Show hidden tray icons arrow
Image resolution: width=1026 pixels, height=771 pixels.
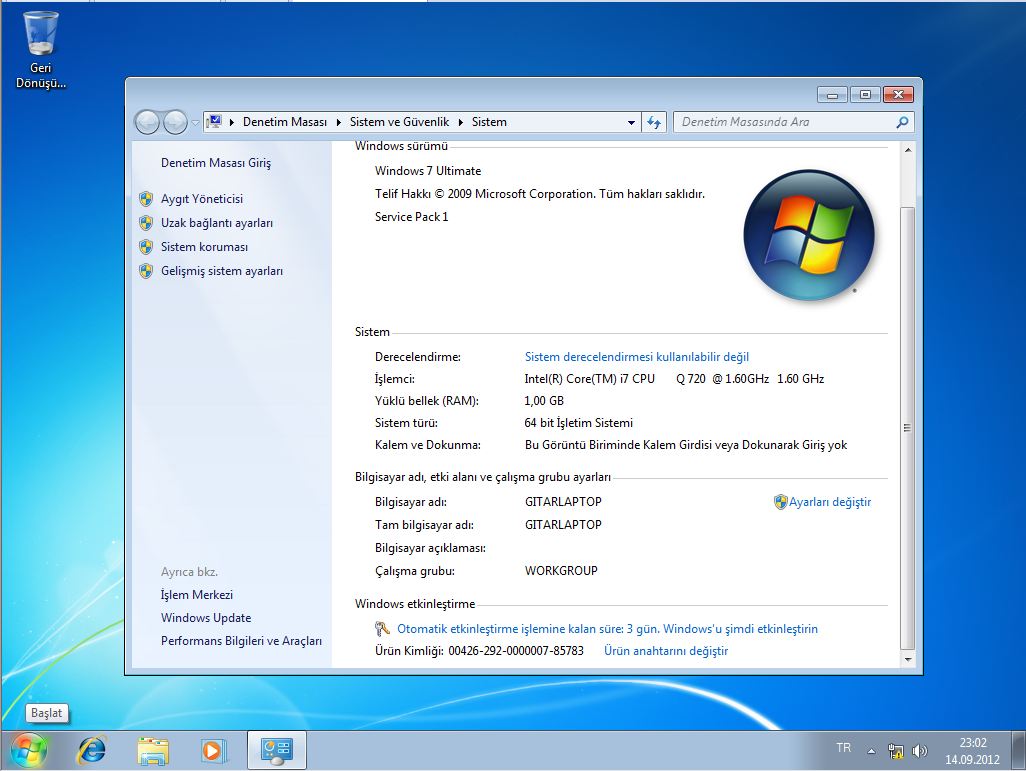(x=872, y=751)
